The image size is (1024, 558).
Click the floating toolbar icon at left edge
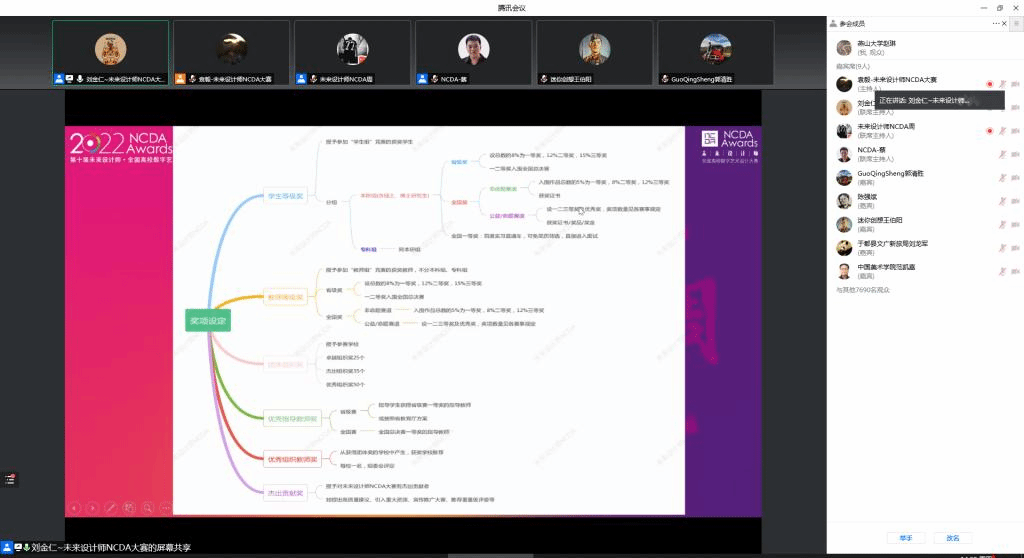(10, 479)
